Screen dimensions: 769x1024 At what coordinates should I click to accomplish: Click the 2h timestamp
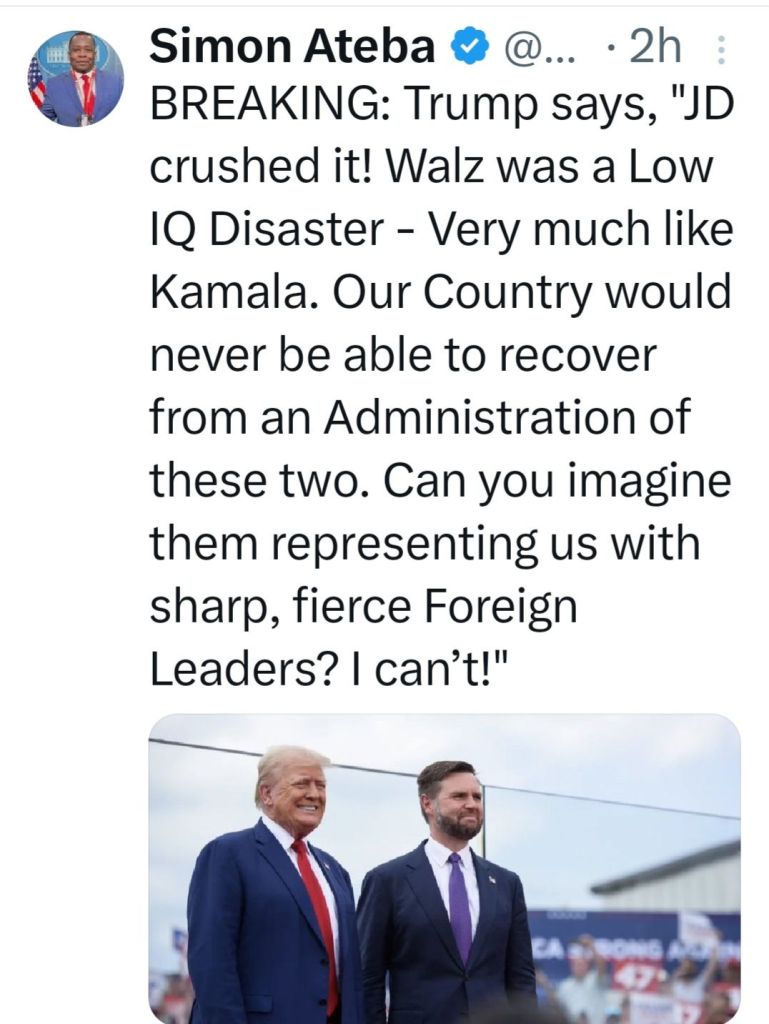651,48
